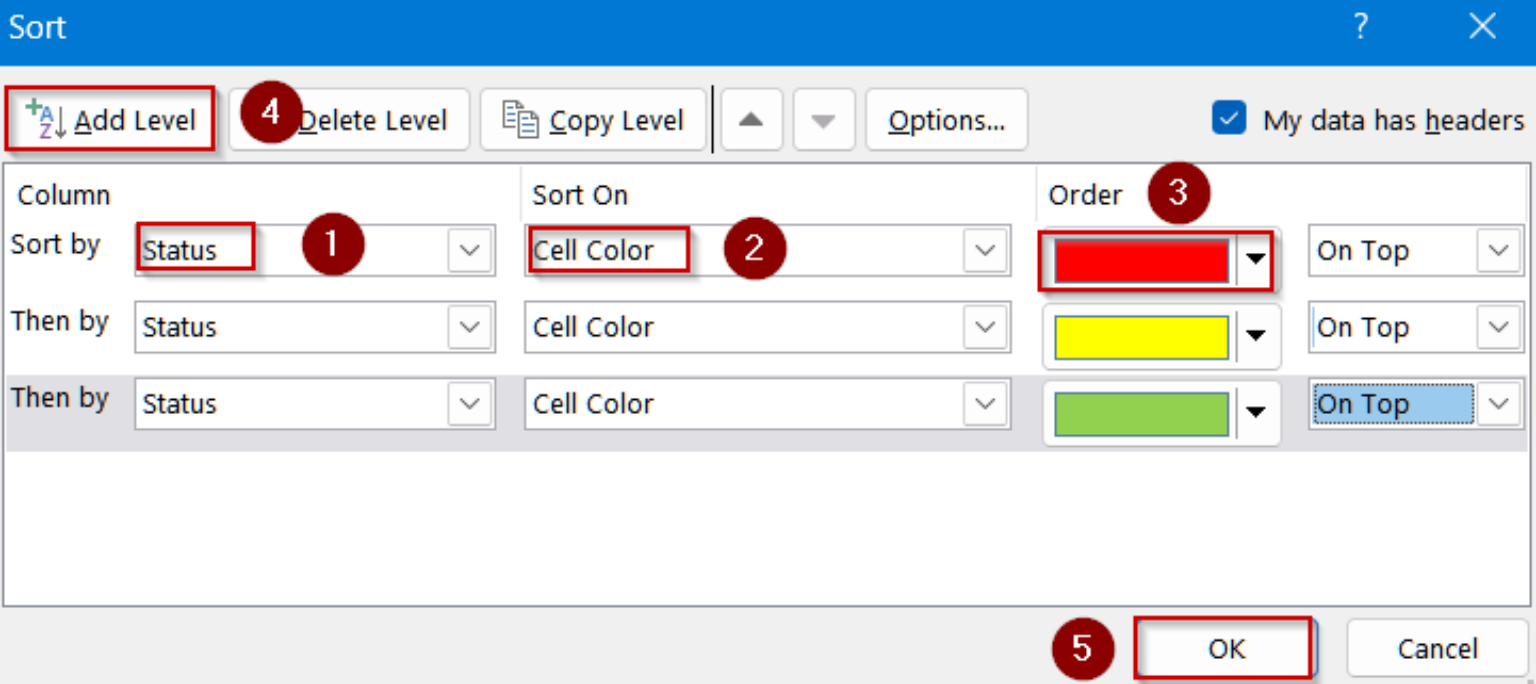Confirm the sort by clicking OK
The height and width of the screenshot is (684, 1536).
tap(1224, 648)
